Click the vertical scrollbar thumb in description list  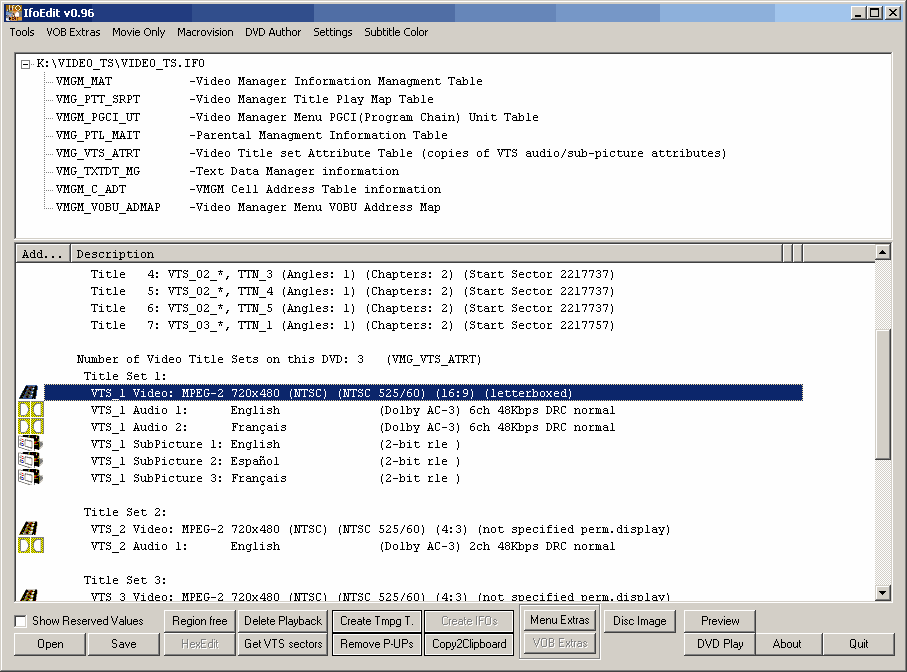pyautogui.click(x=882, y=394)
